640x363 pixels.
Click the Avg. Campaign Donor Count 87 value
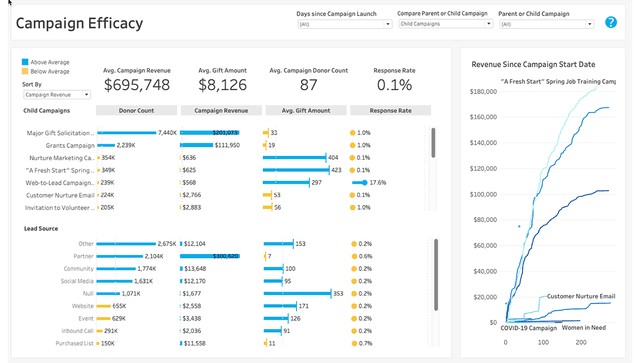(309, 85)
